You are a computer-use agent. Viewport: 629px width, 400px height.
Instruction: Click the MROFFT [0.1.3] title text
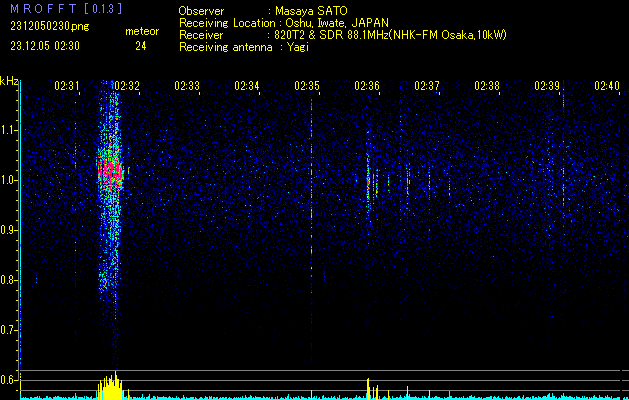(66, 9)
